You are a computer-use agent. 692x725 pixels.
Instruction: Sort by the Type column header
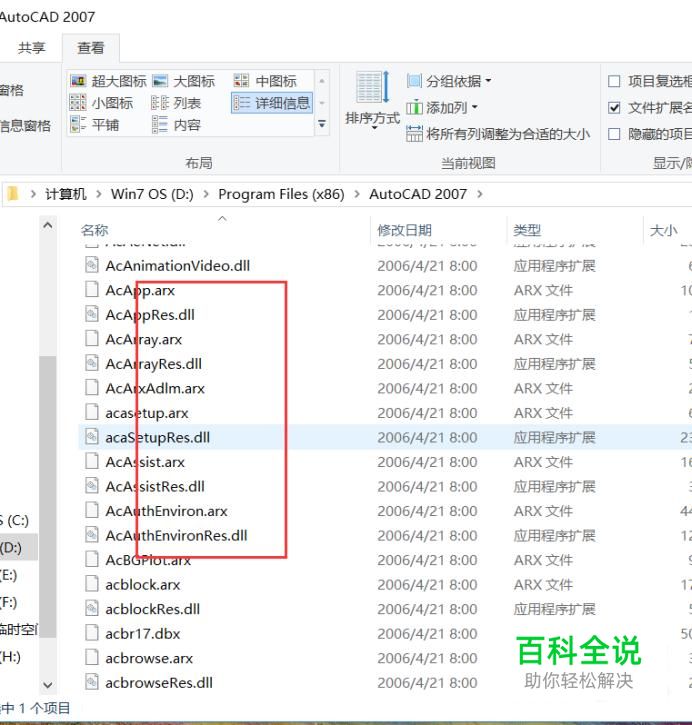pyautogui.click(x=527, y=230)
